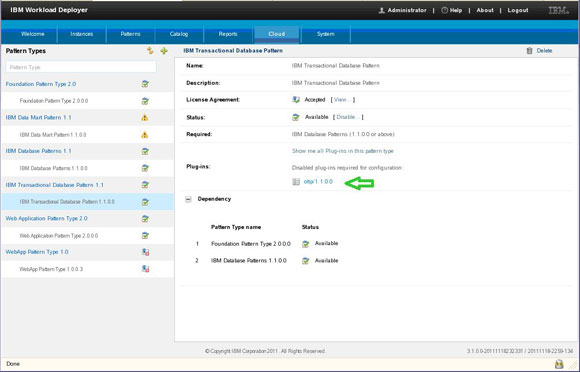Image resolution: width=580 pixels, height=372 pixels.
Task: Click Show me all Plug-ins link
Action: tap(343, 151)
